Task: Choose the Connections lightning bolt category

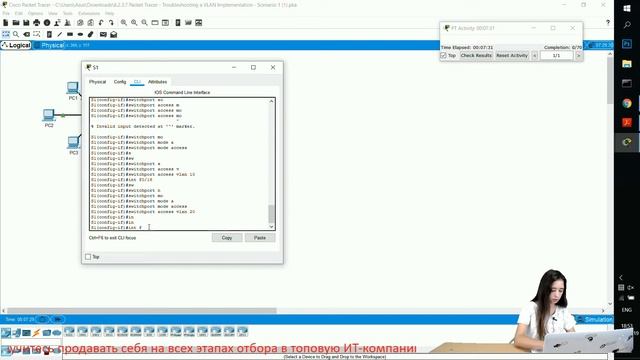Action: click(36, 333)
